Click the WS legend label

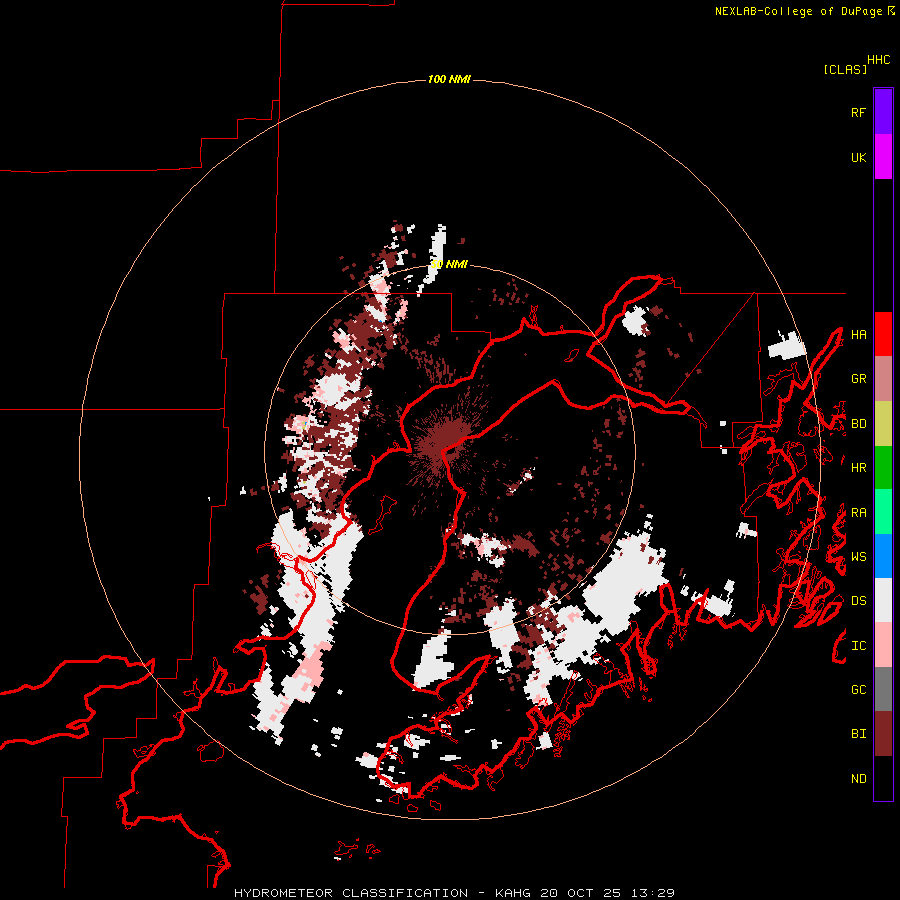click(858, 557)
